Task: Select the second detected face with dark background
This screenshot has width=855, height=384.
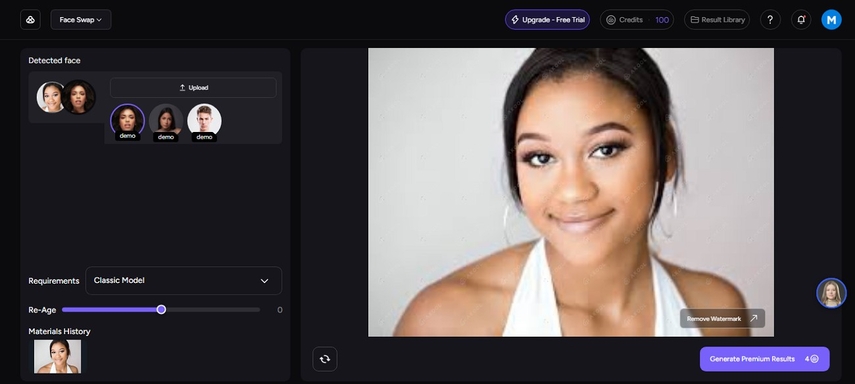Action: (x=79, y=97)
